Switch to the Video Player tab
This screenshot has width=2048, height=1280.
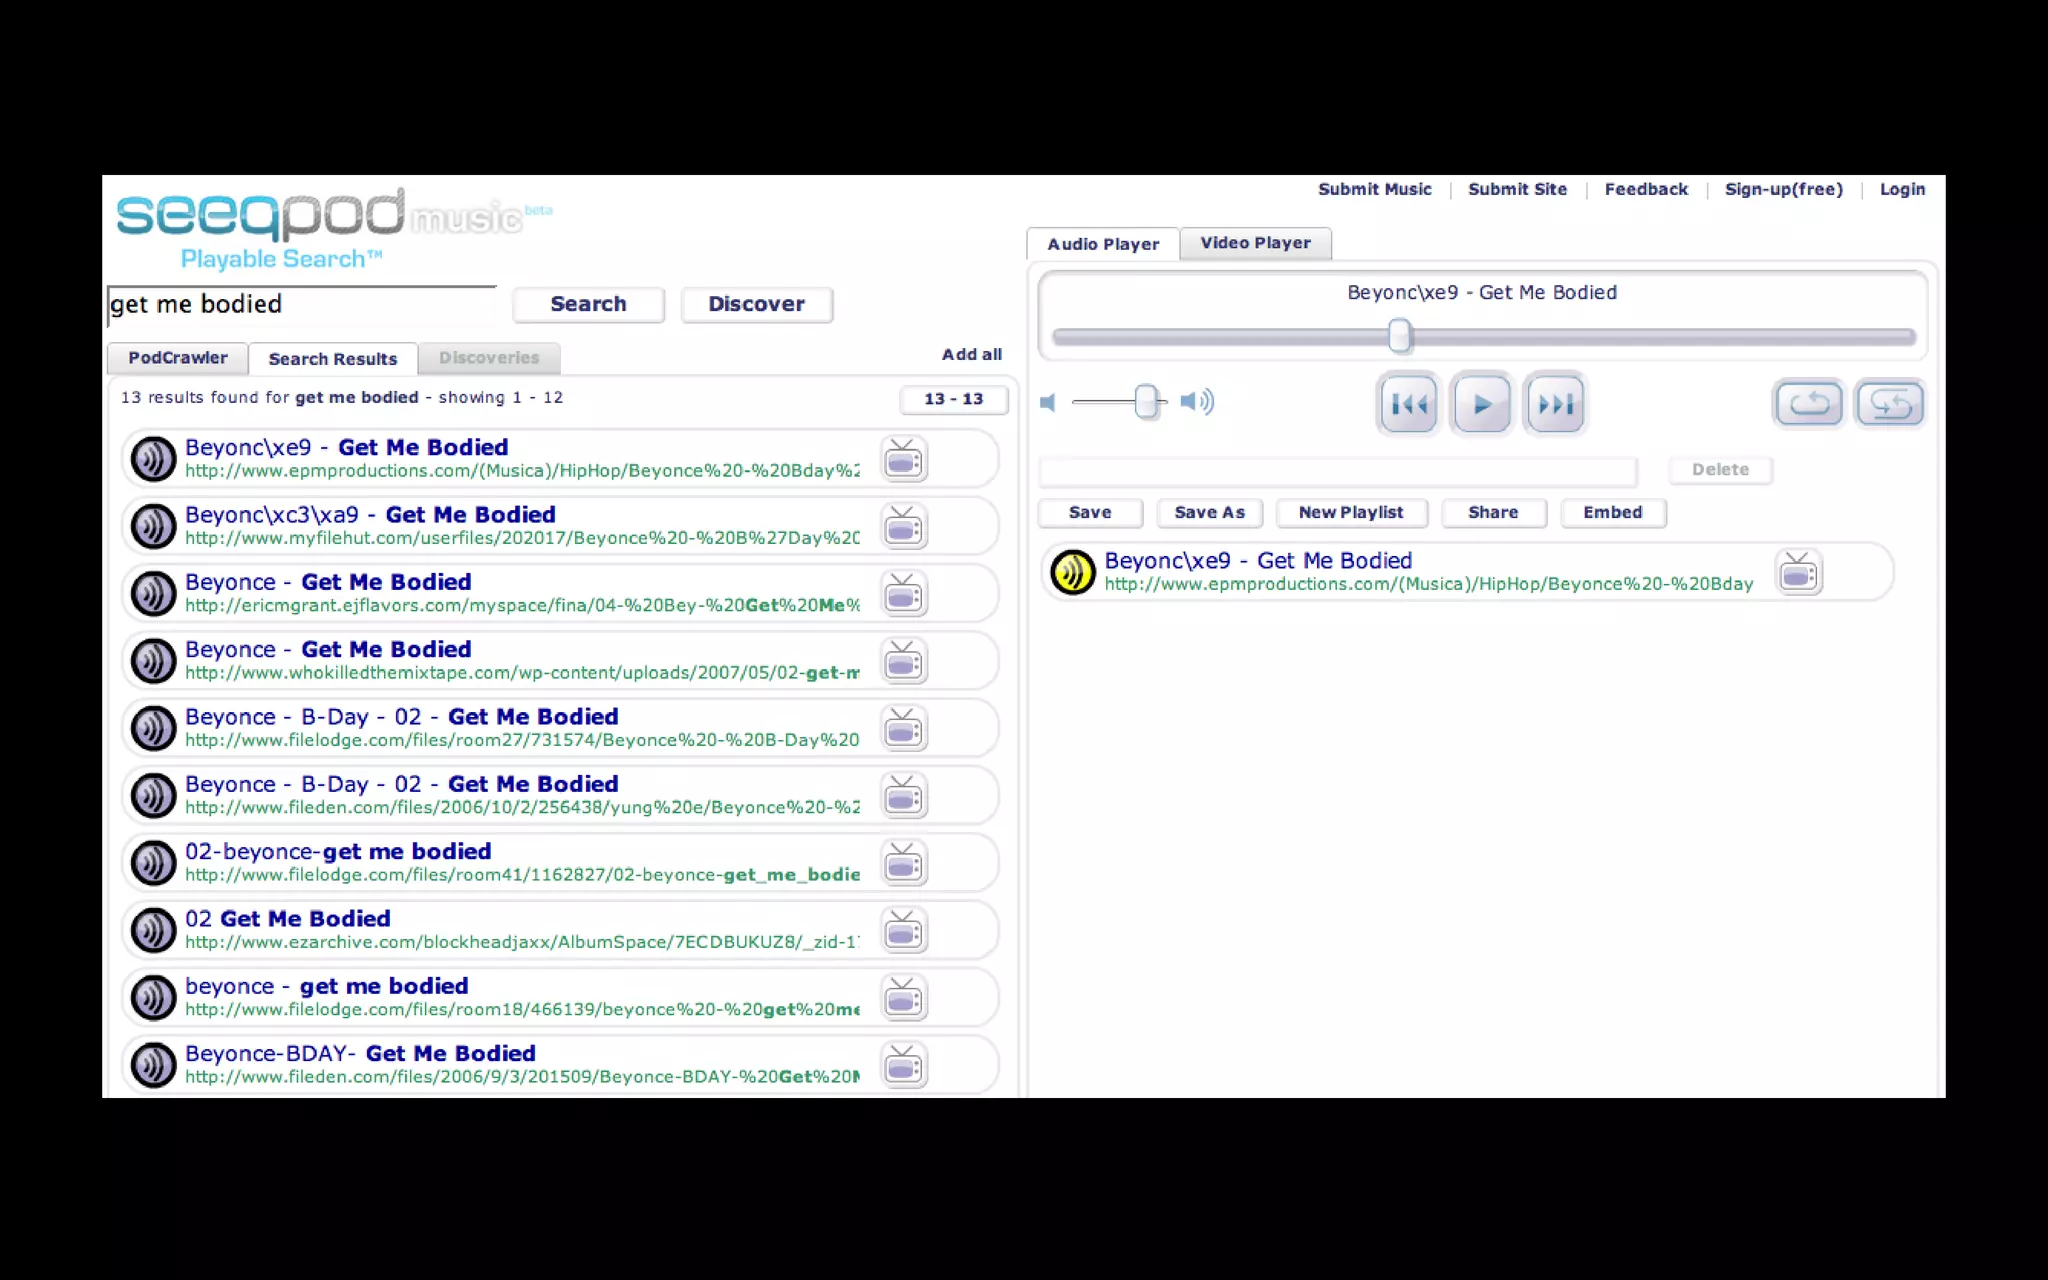1255,243
